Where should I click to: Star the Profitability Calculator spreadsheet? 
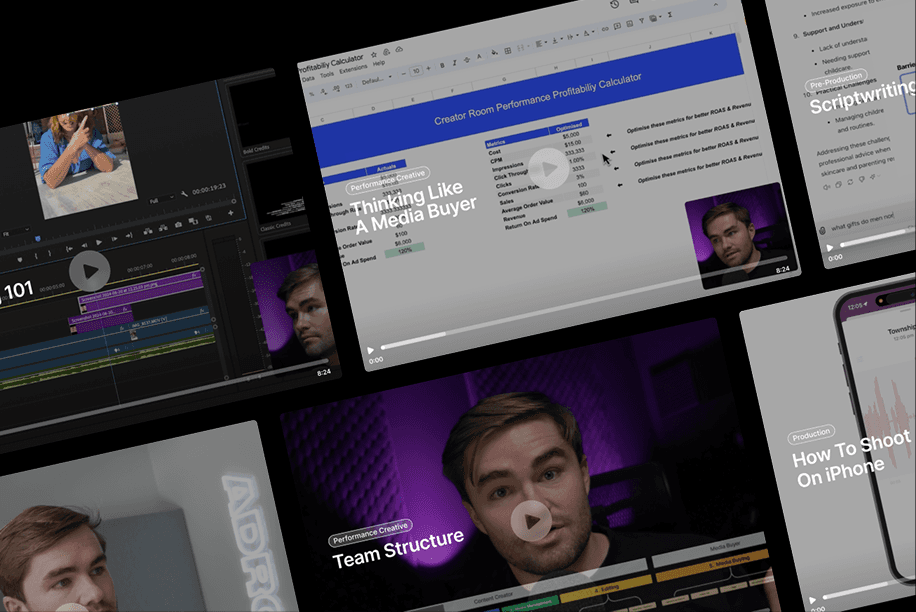pyautogui.click(x=374, y=54)
